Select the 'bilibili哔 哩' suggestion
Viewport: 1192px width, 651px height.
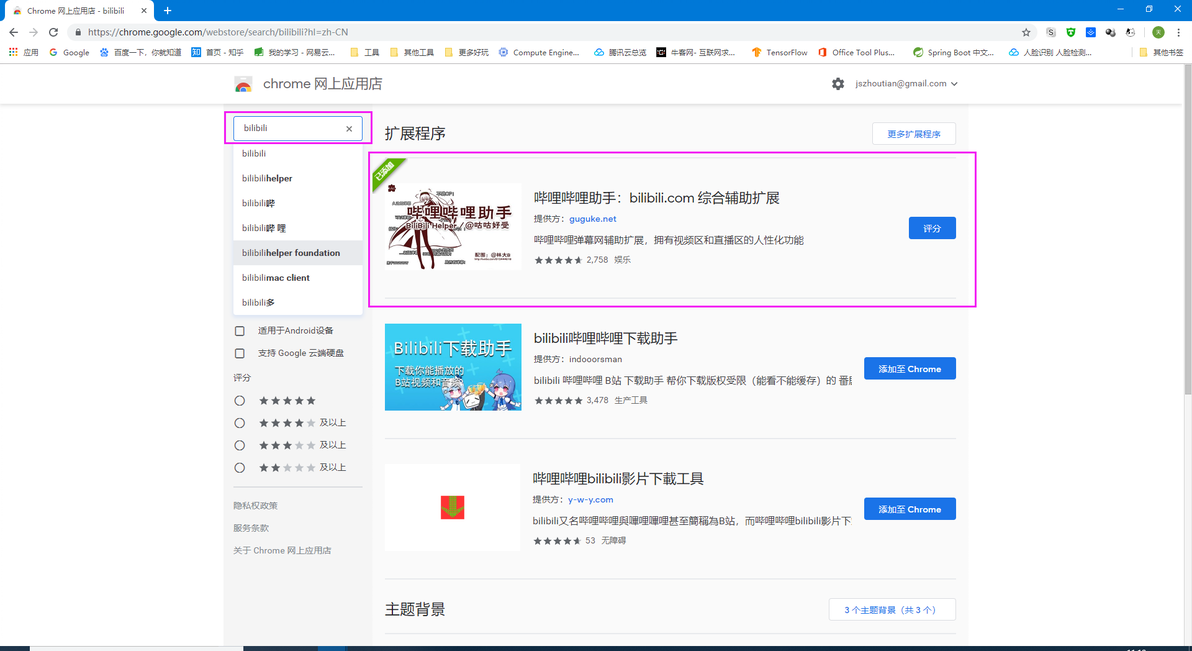coord(298,227)
